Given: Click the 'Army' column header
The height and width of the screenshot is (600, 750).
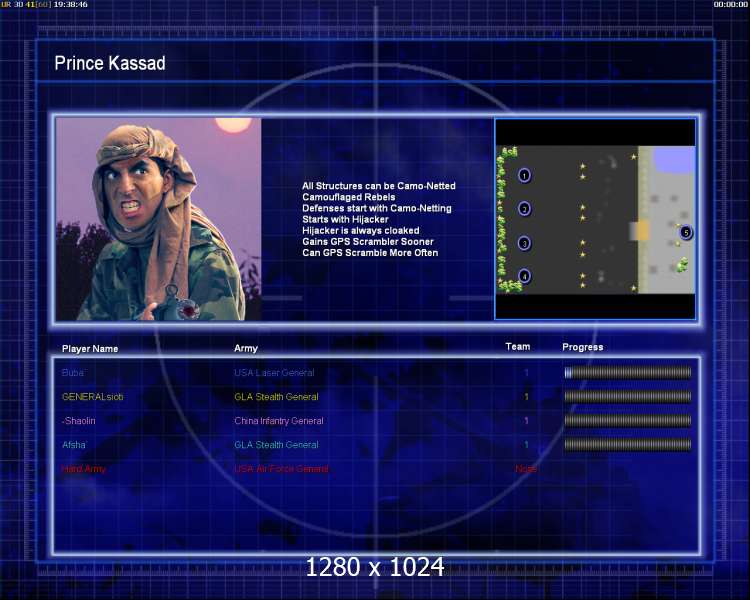Looking at the screenshot, I should pos(246,348).
